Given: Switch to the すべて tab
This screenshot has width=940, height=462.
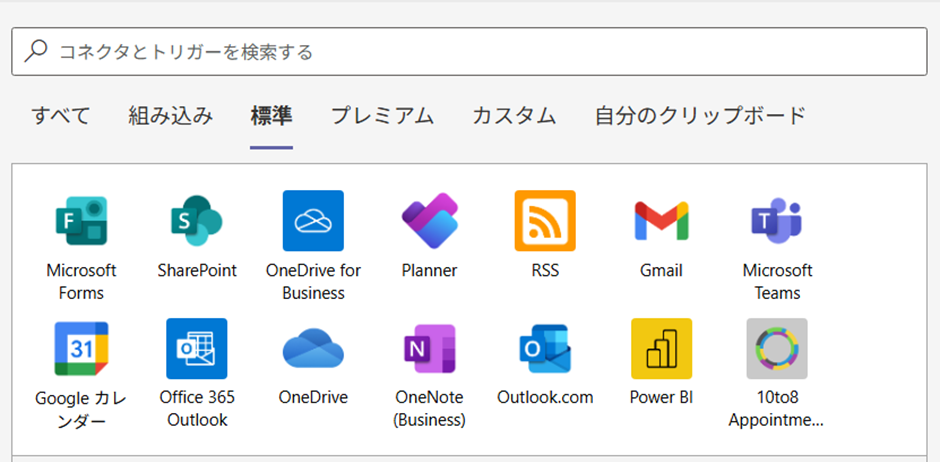Looking at the screenshot, I should (x=61, y=116).
